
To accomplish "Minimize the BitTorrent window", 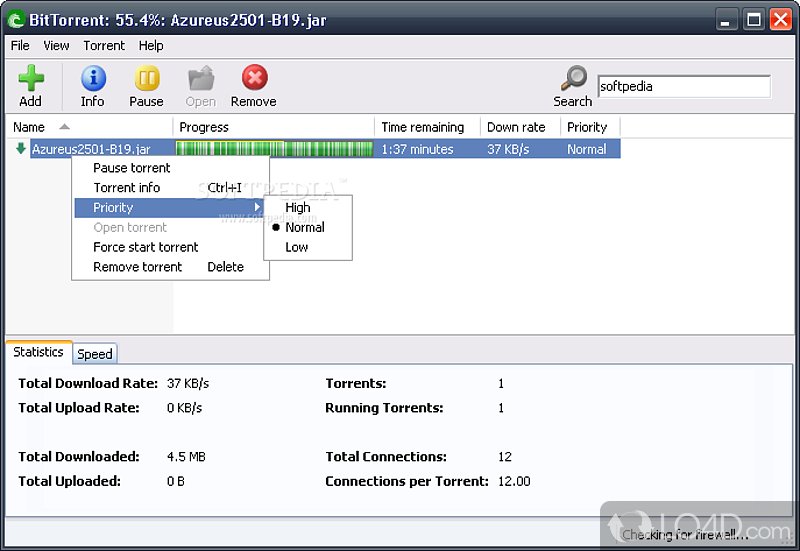I will point(726,20).
